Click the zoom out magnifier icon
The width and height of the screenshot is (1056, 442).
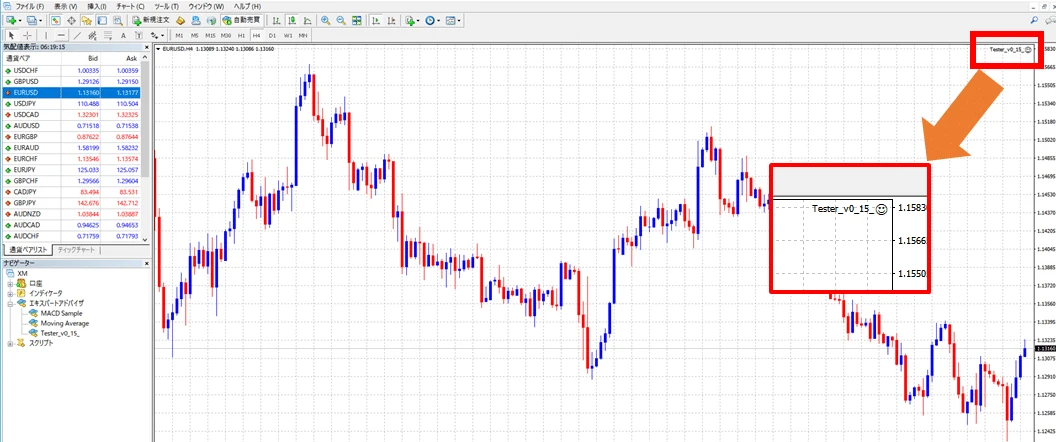click(341, 20)
